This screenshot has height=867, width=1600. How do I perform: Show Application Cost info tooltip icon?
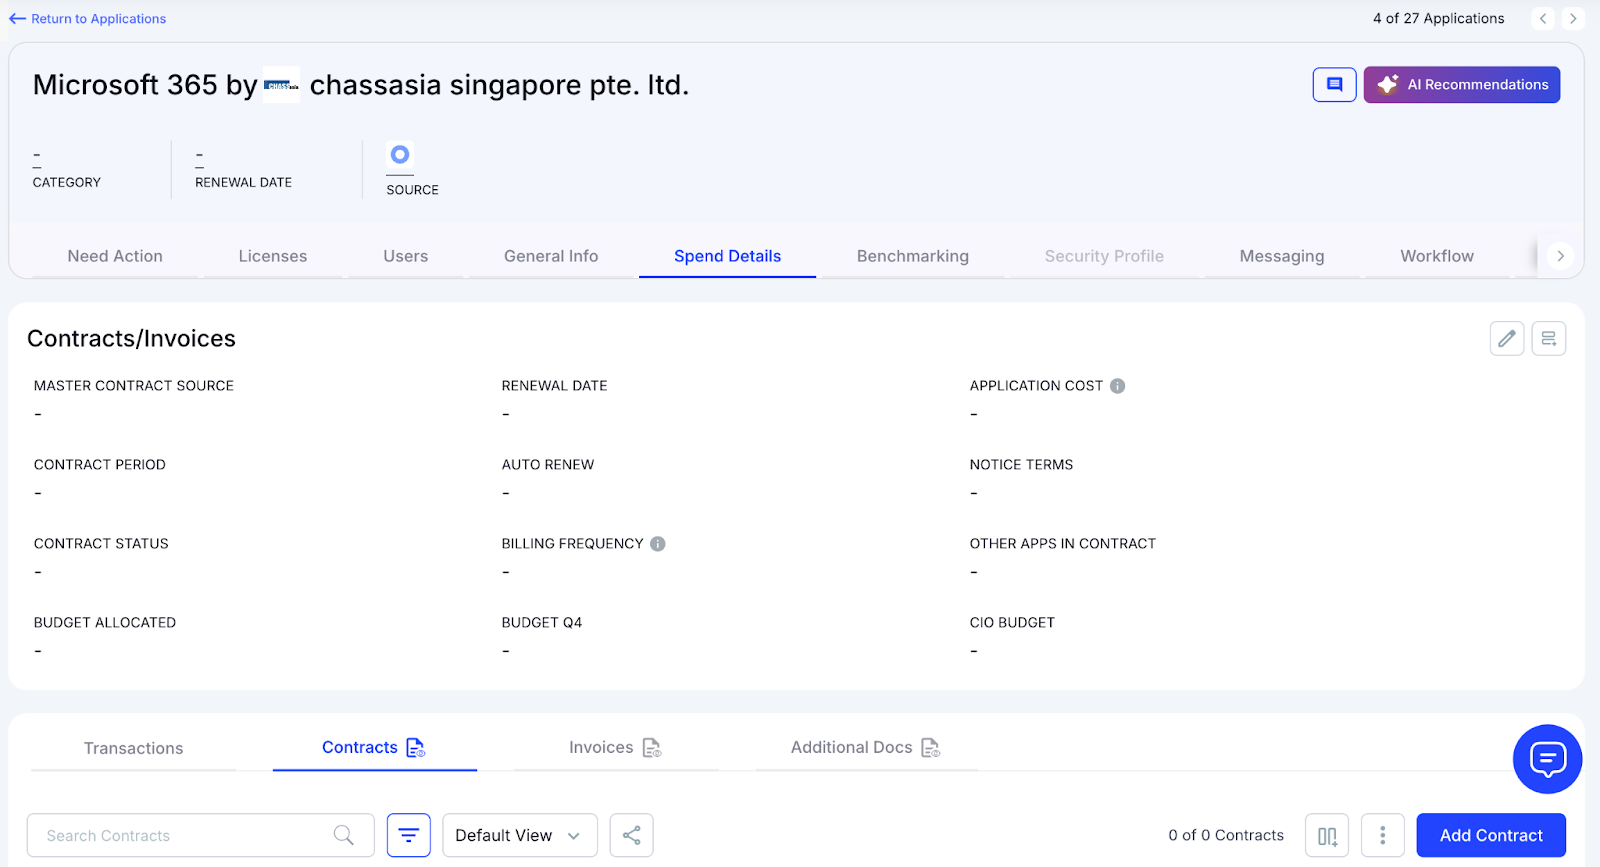[x=1118, y=386]
